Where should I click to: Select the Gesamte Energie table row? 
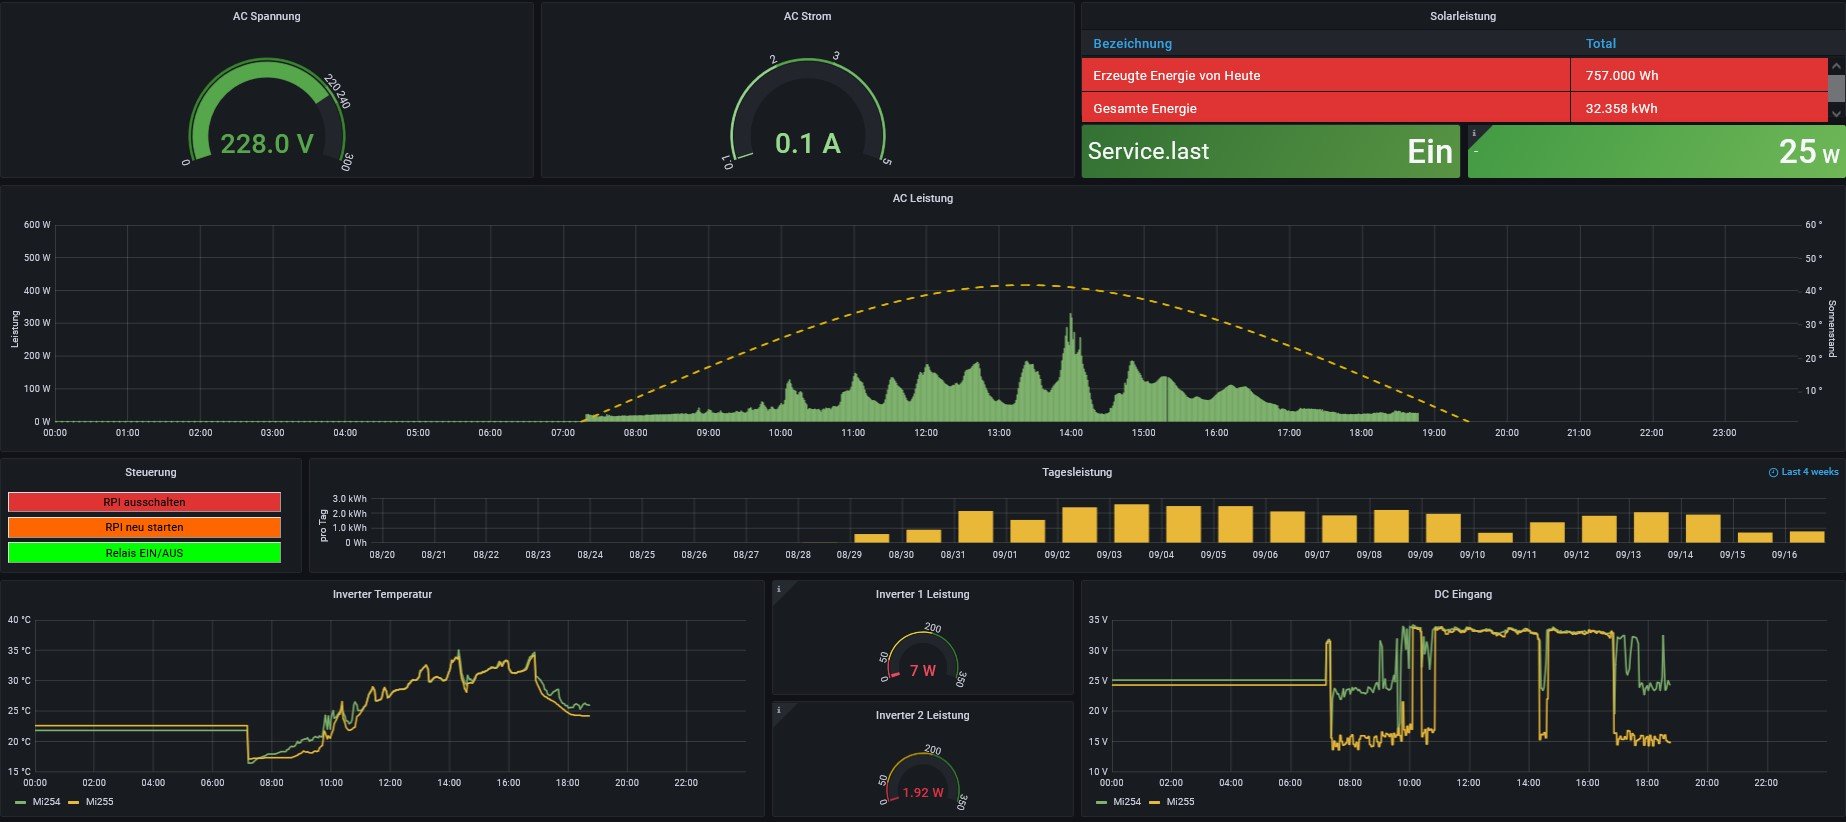(x=1325, y=108)
